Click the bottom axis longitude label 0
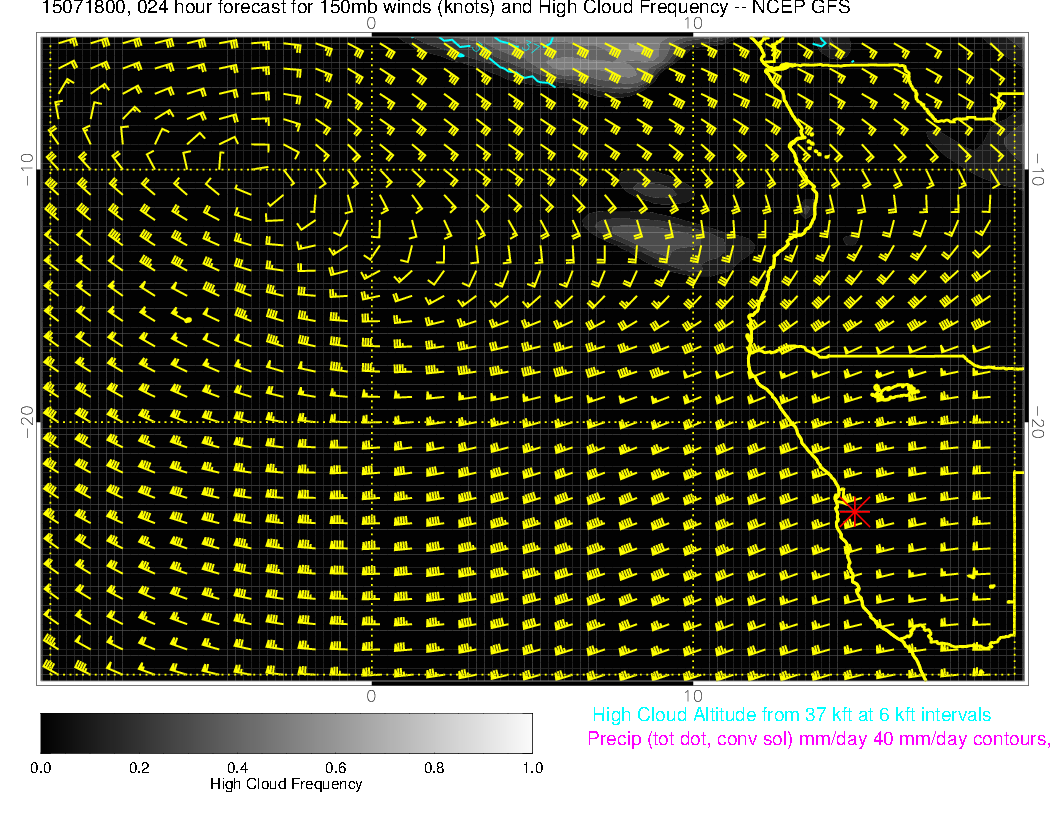The image size is (1056, 816). (x=371, y=696)
